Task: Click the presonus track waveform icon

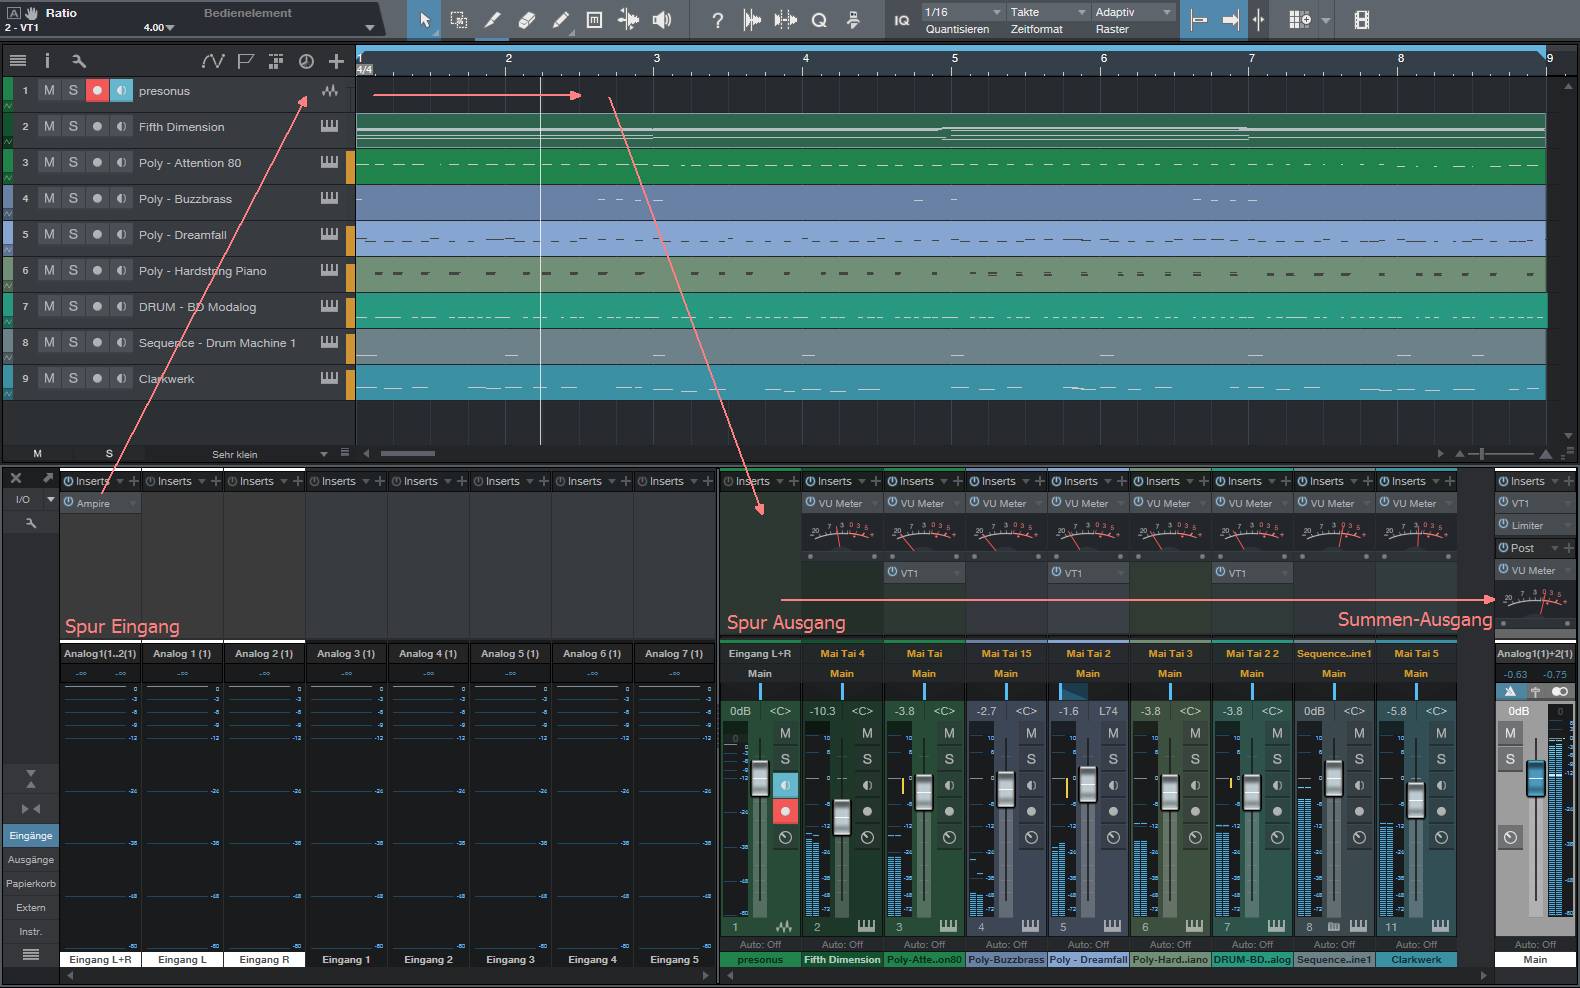Action: [x=329, y=91]
